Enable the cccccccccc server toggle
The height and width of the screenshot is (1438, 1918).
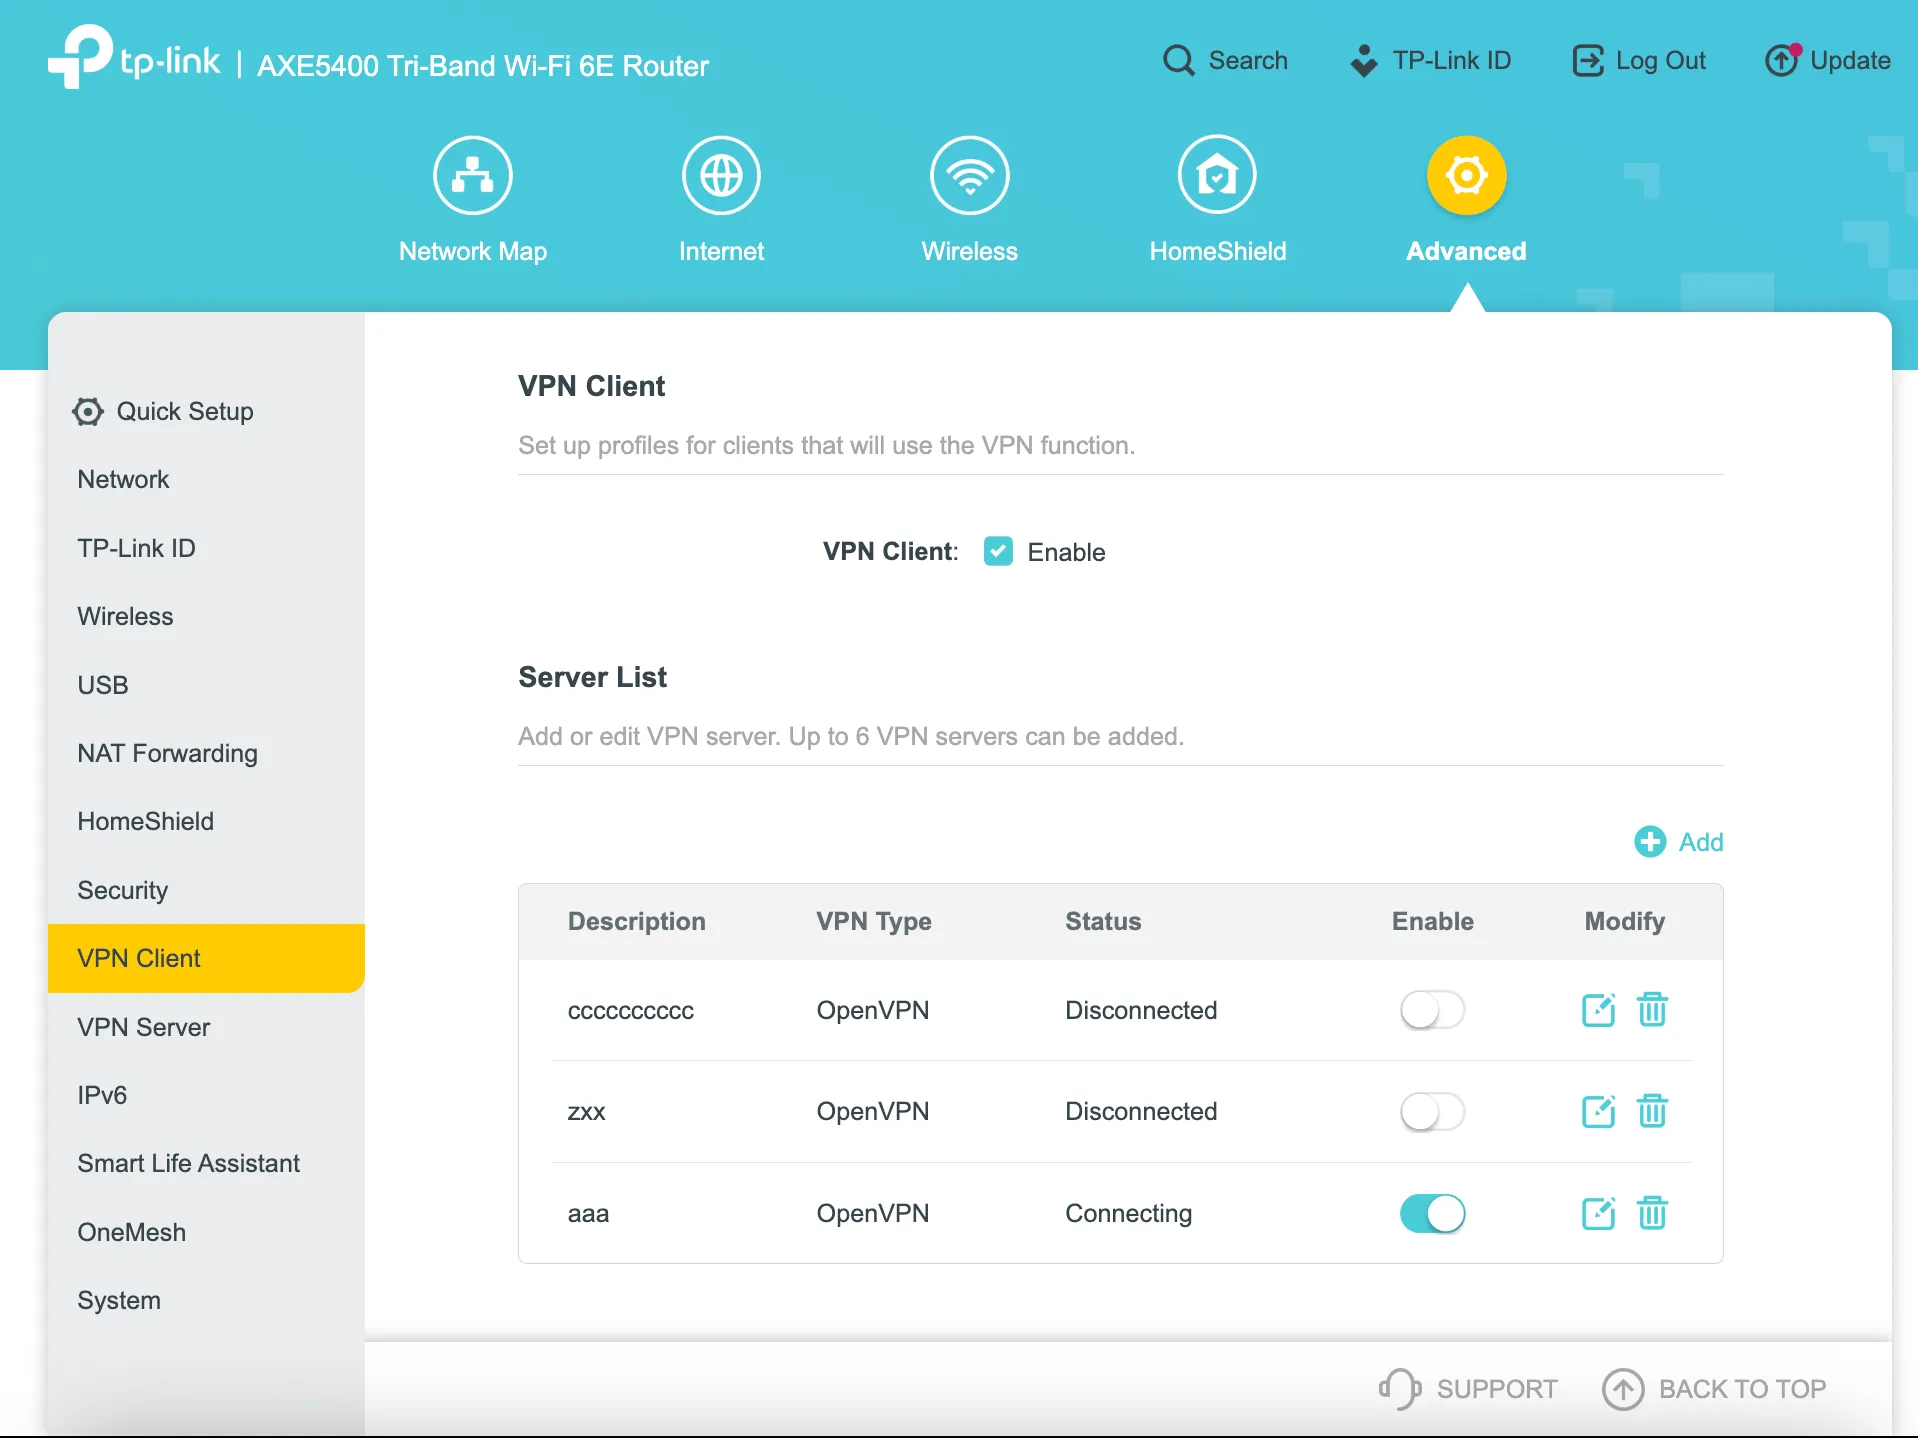(x=1432, y=1010)
